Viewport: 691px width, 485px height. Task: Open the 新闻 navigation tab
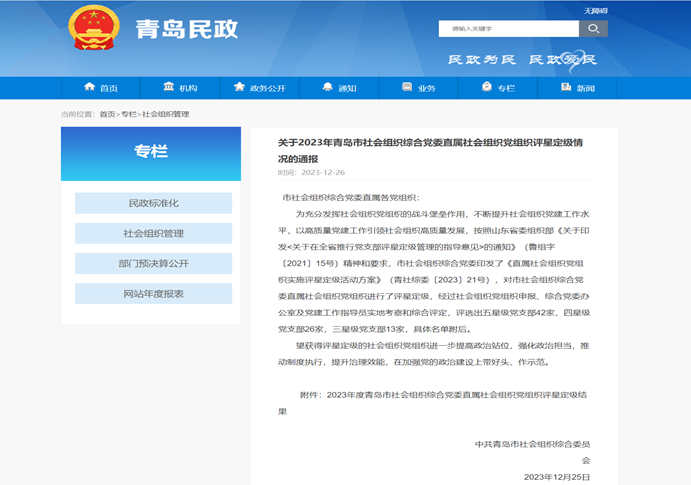tap(577, 88)
